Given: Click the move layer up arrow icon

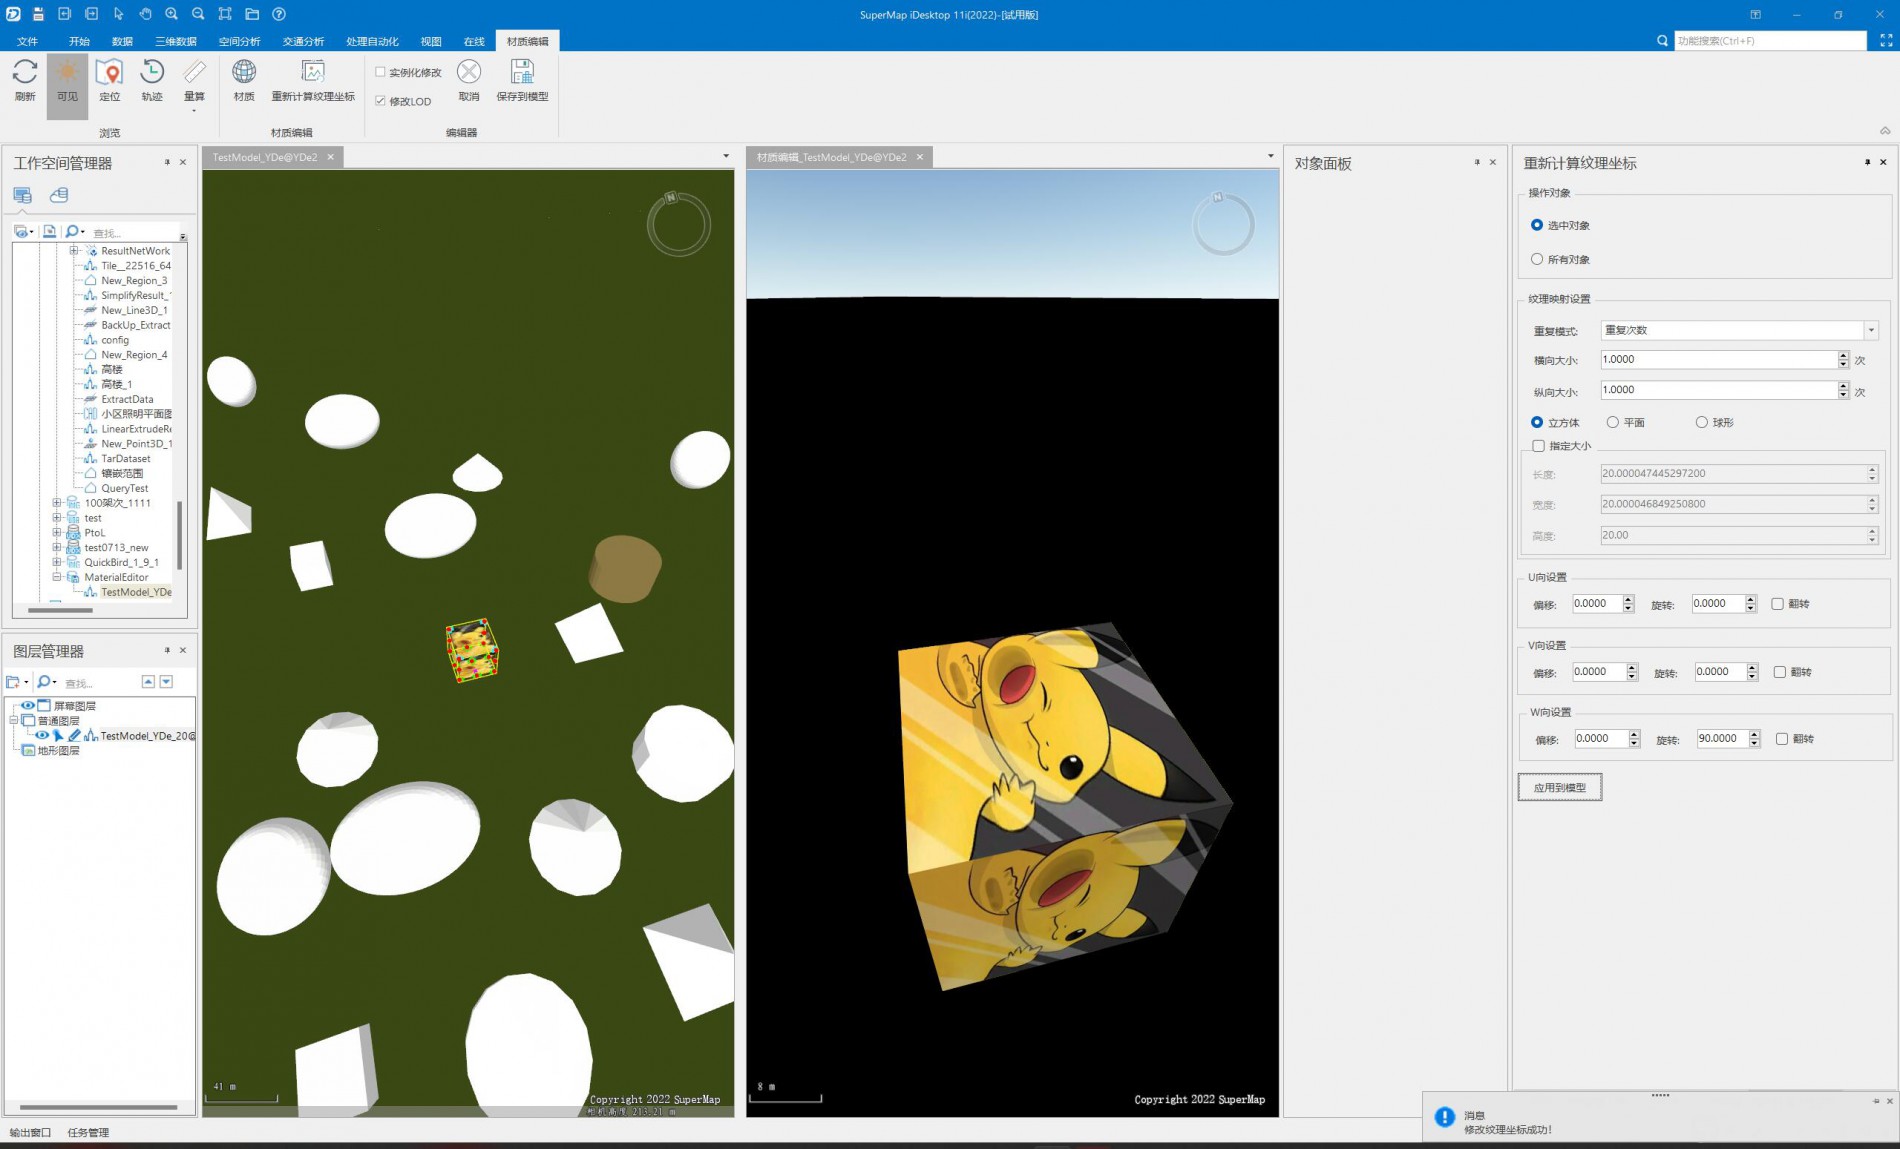Looking at the screenshot, I should pos(148,682).
